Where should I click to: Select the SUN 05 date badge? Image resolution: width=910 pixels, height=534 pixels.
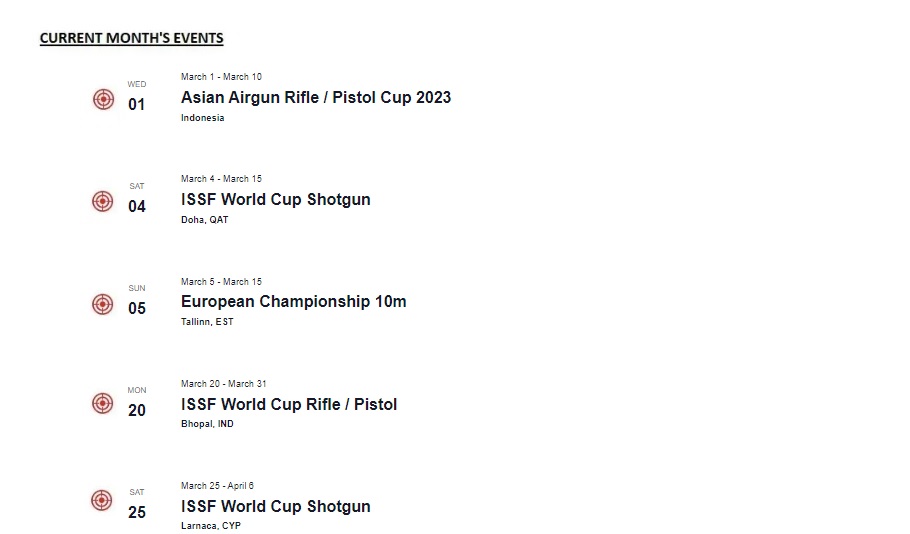[137, 302]
